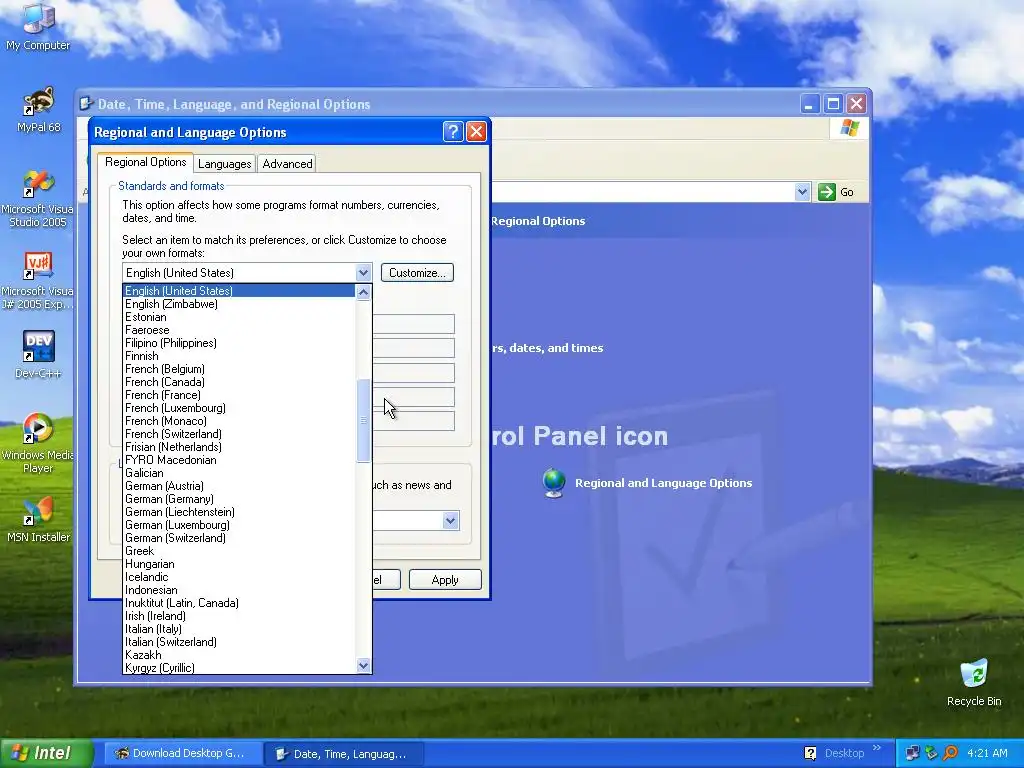Launch the Microsoft Visual J# 2005 Express shortcut
Image resolution: width=1024 pixels, height=768 pixels.
38,280
